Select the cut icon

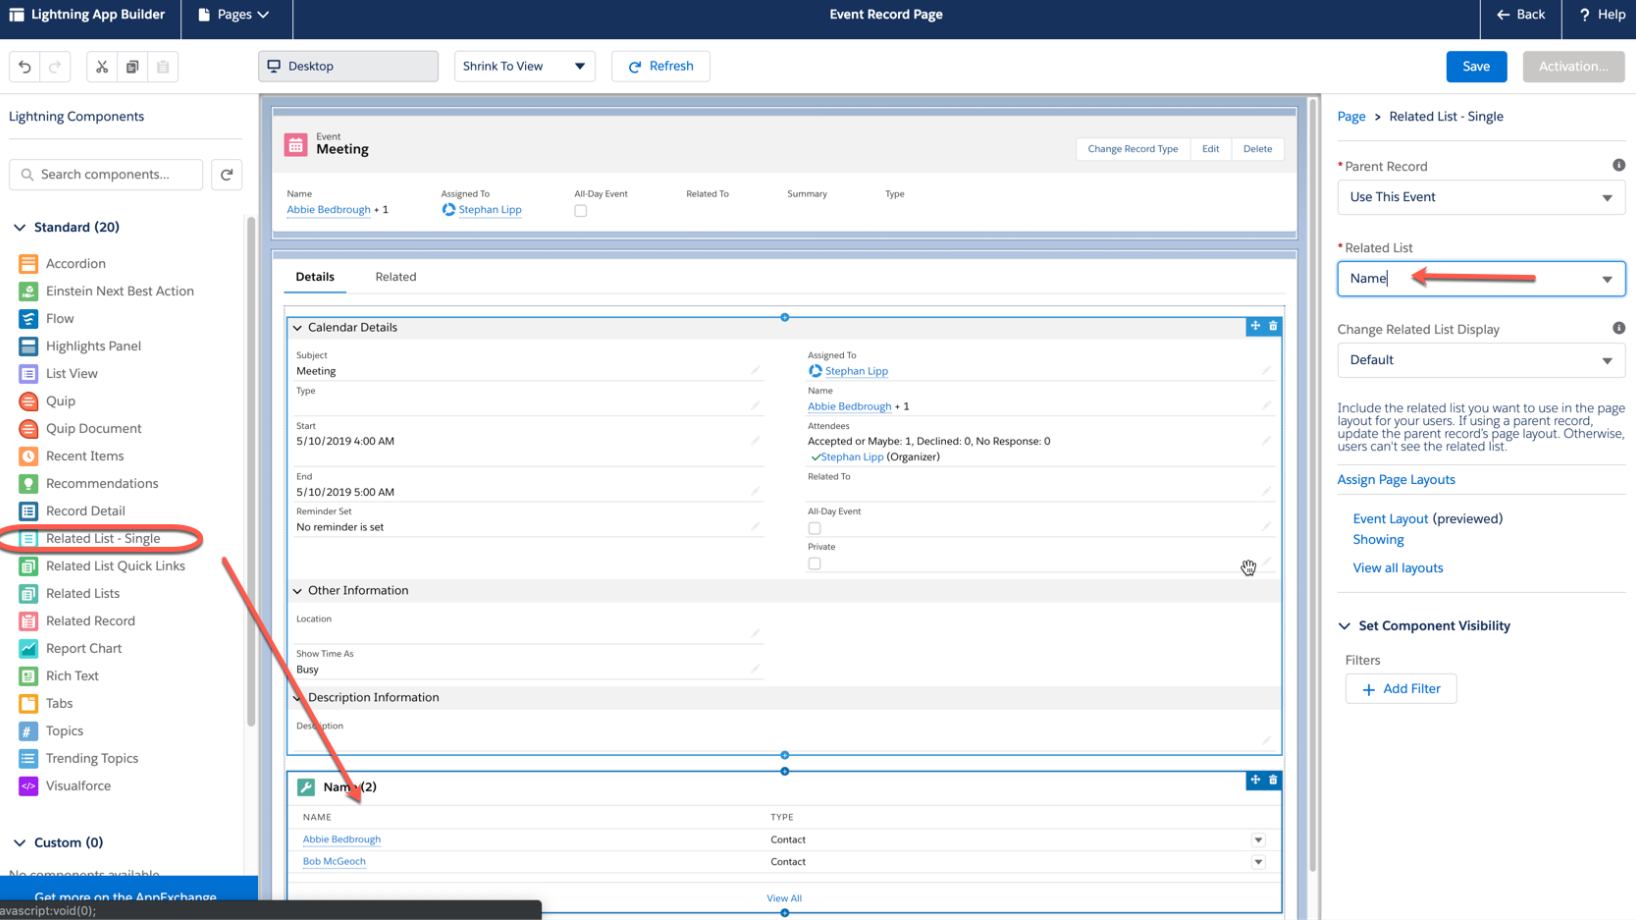(101, 66)
